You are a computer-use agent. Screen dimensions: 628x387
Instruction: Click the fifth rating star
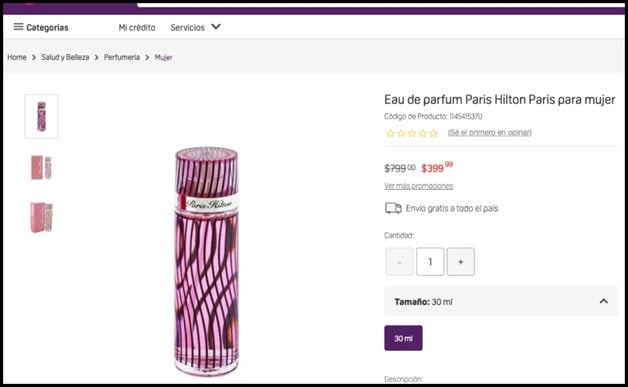(x=434, y=133)
